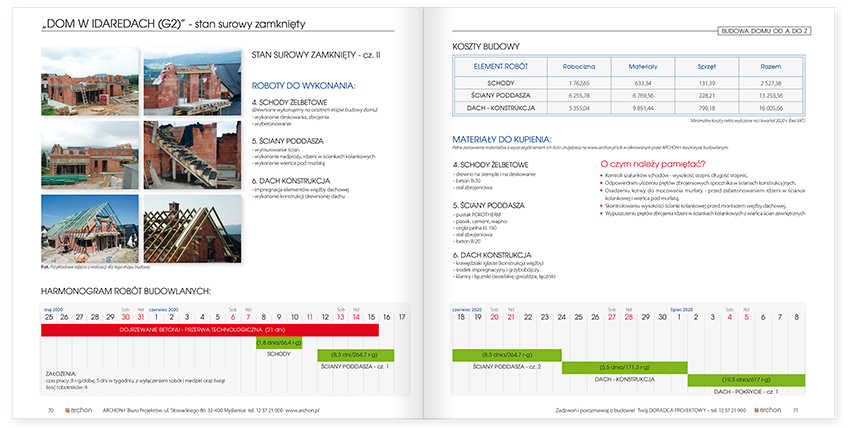Click the cell with value 6 769,56
848x428 pixels.
(643, 95)
